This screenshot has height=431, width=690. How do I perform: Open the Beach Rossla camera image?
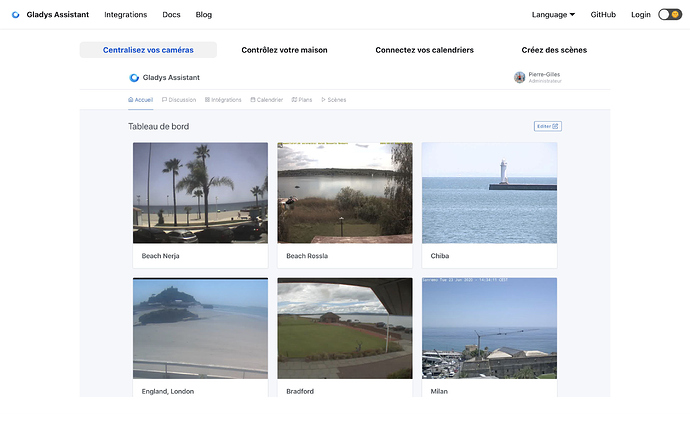pyautogui.click(x=345, y=192)
